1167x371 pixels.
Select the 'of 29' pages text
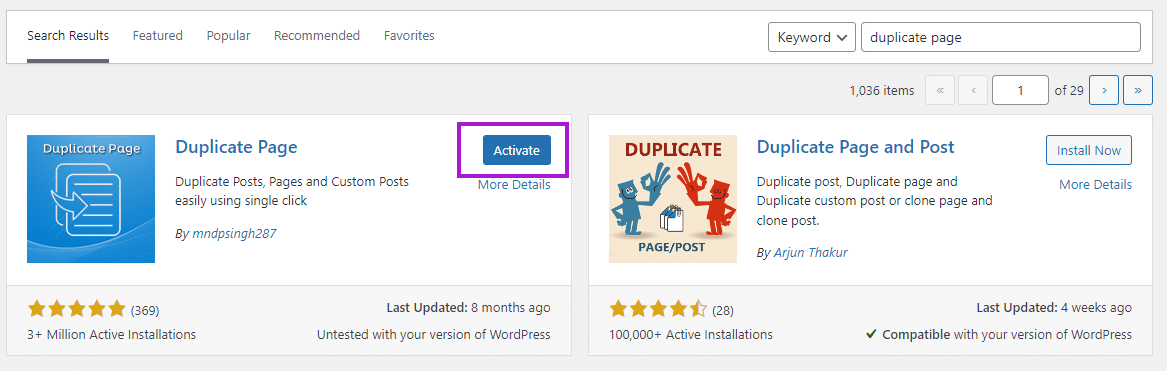(x=1070, y=90)
